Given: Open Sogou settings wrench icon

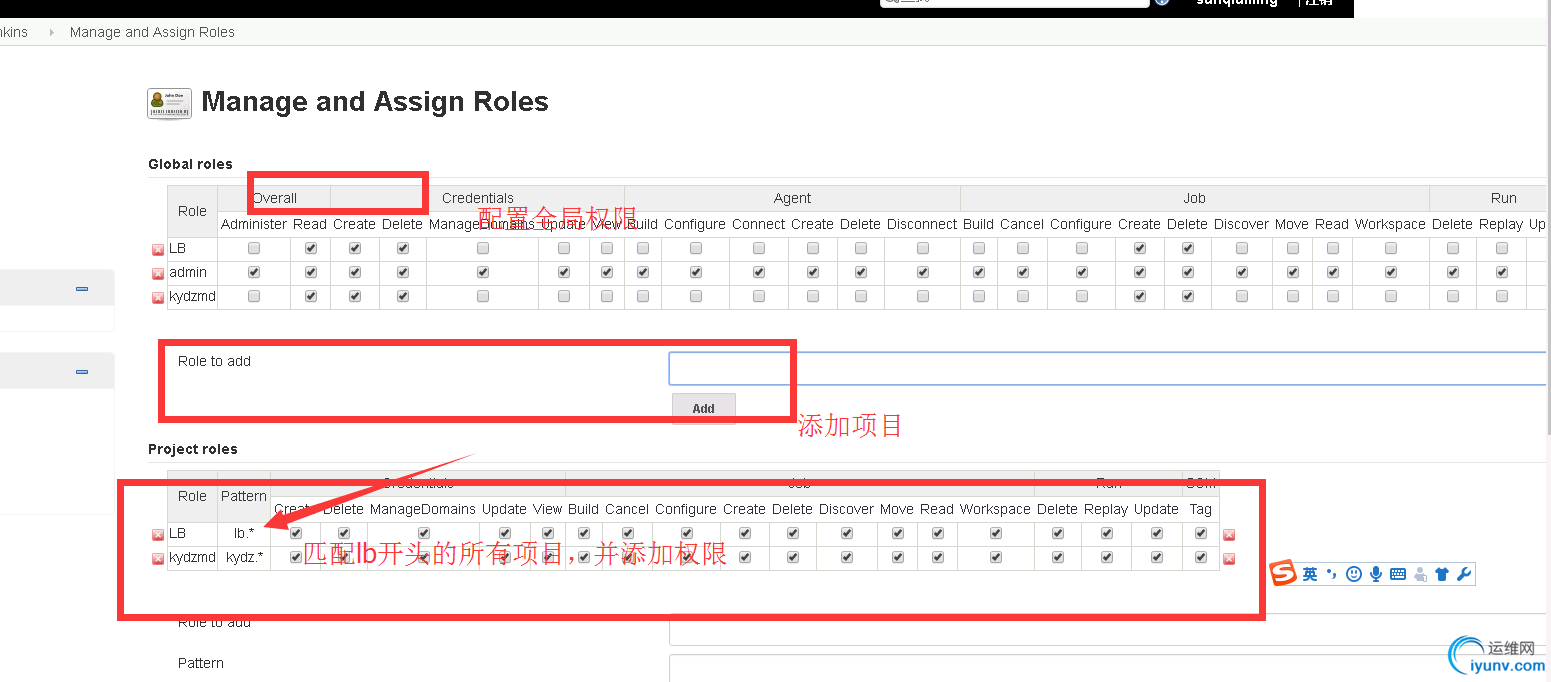Looking at the screenshot, I should (1464, 574).
